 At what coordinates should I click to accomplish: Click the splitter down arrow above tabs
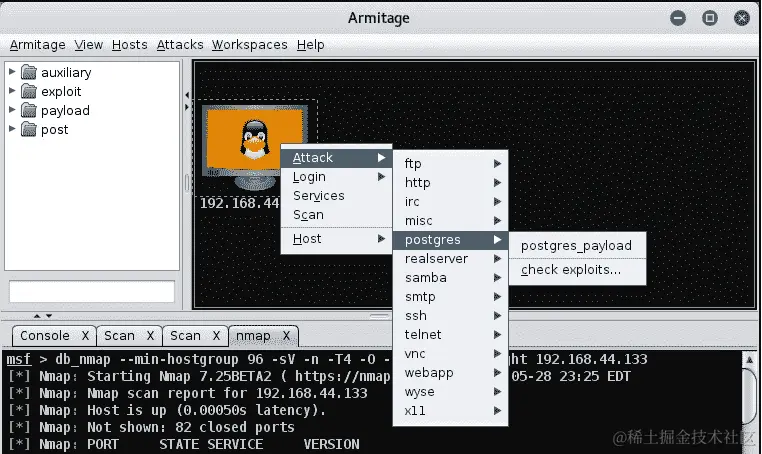(x=49, y=315)
